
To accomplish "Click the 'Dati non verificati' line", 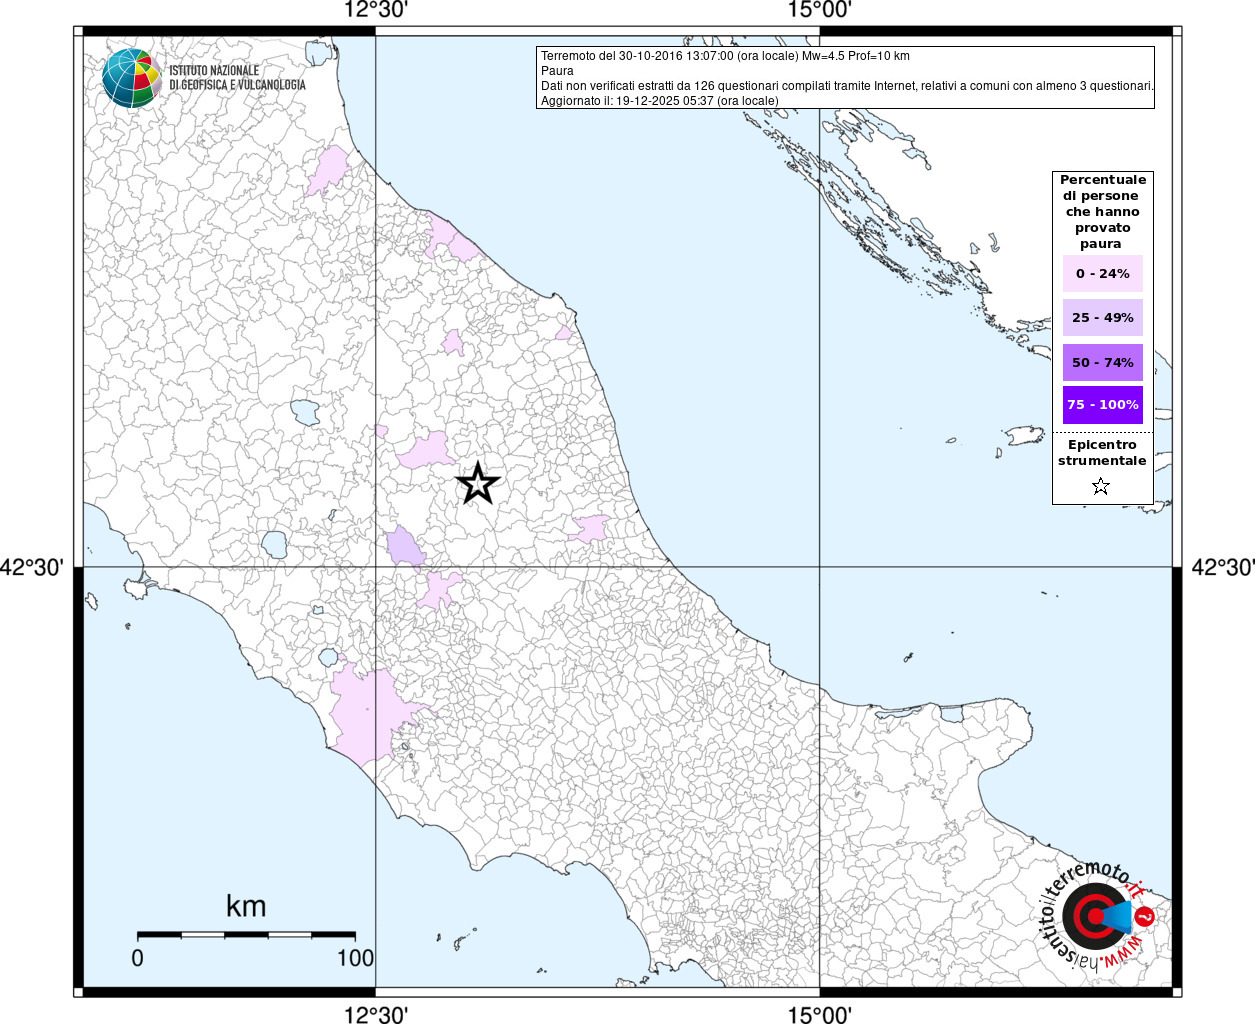I will coord(847,86).
